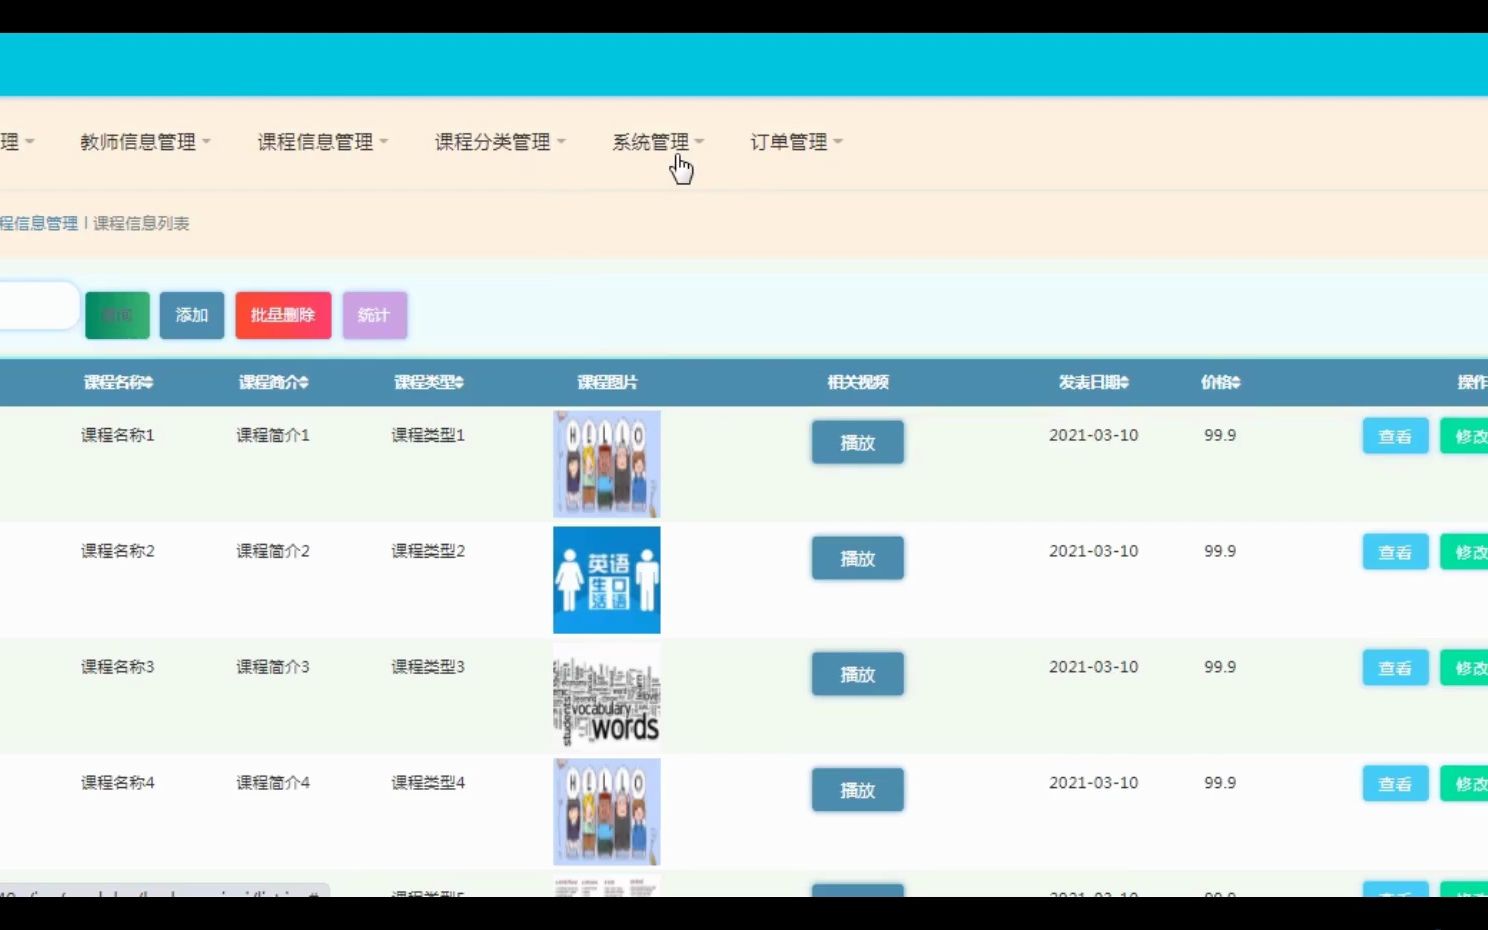Click the 课程简介2 cell
This screenshot has width=1488, height=930.
(273, 551)
